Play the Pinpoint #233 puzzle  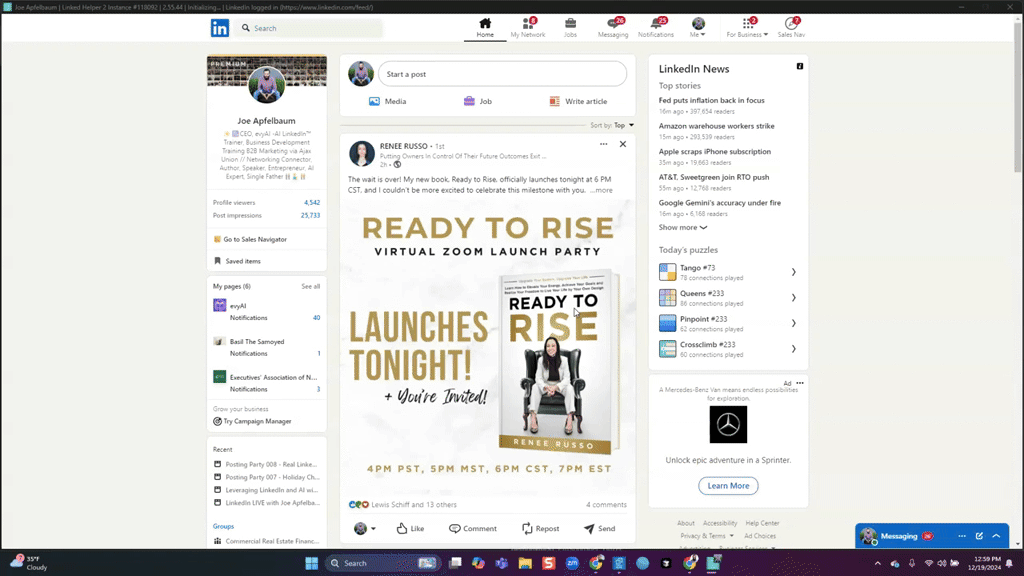point(728,323)
